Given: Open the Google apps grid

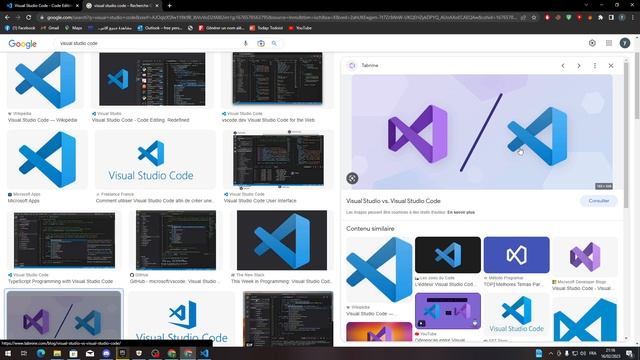Looking at the screenshot, I should (609, 43).
